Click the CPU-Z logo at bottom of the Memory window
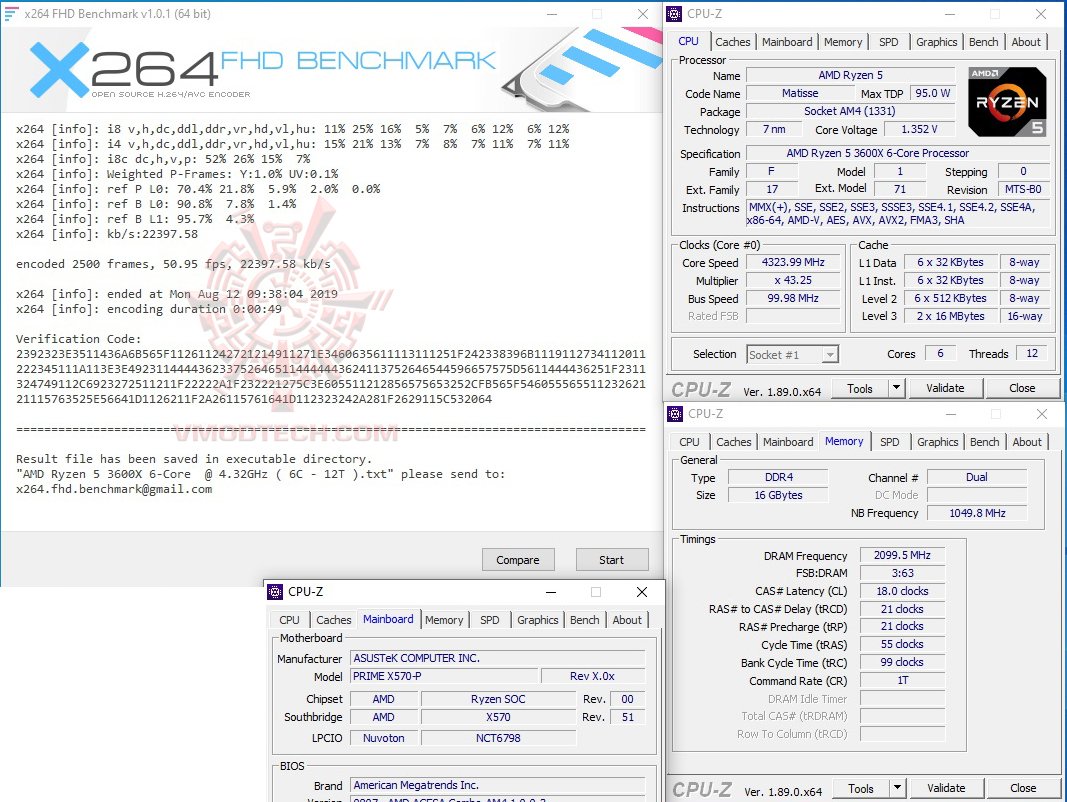Viewport: 1067px width, 802px height. tap(702, 787)
